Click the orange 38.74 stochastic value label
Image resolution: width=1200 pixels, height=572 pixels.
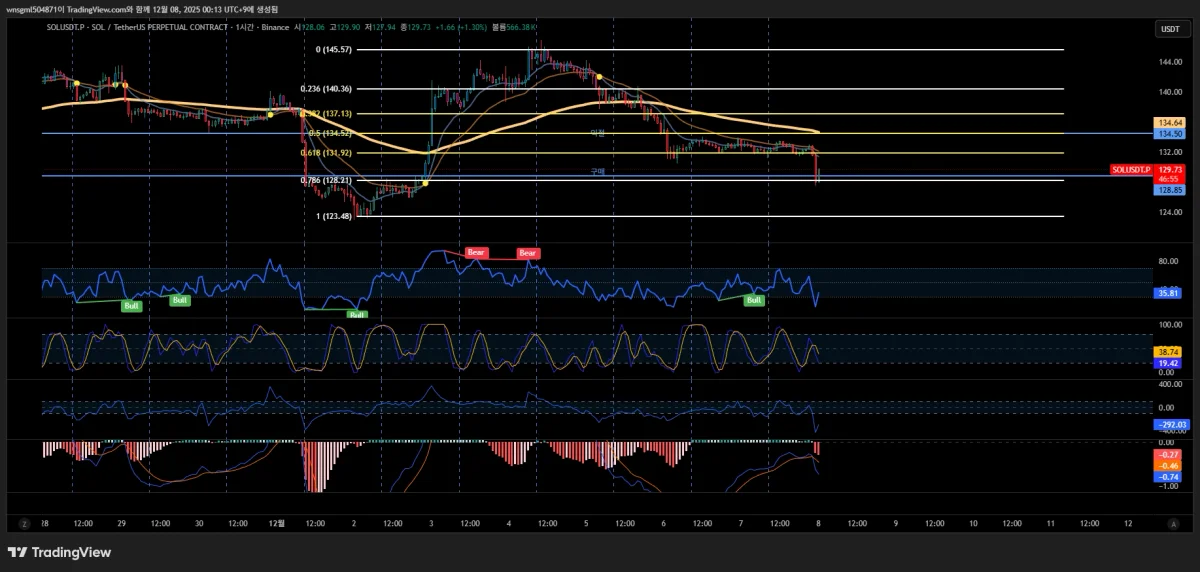coord(1168,352)
